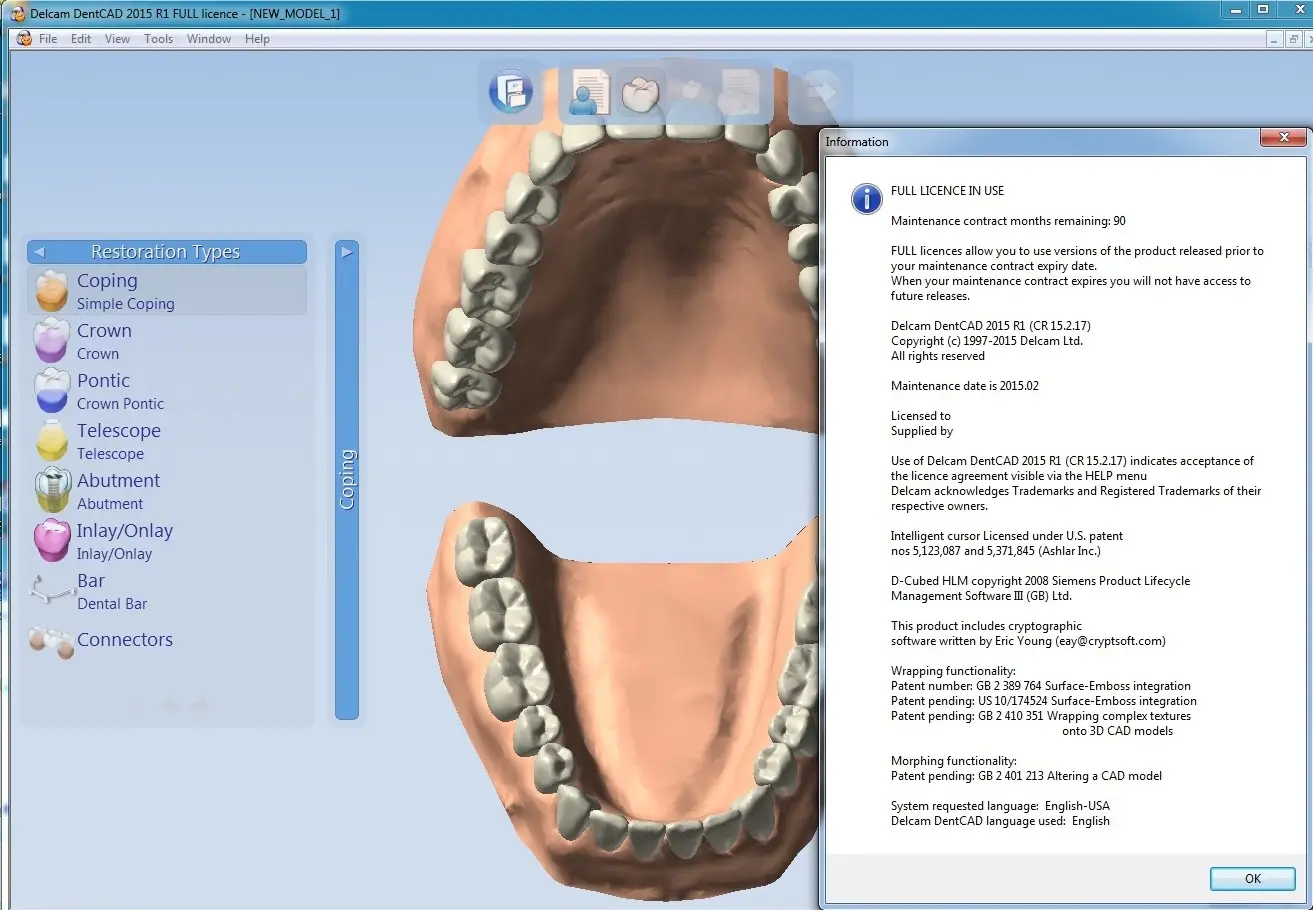This screenshot has width=1313, height=910.
Task: Close the Information dialog
Action: tap(1281, 138)
